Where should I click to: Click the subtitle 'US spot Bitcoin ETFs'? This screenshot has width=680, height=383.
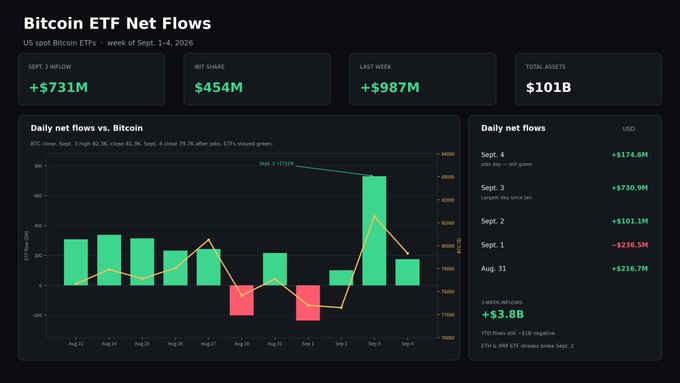[60, 43]
